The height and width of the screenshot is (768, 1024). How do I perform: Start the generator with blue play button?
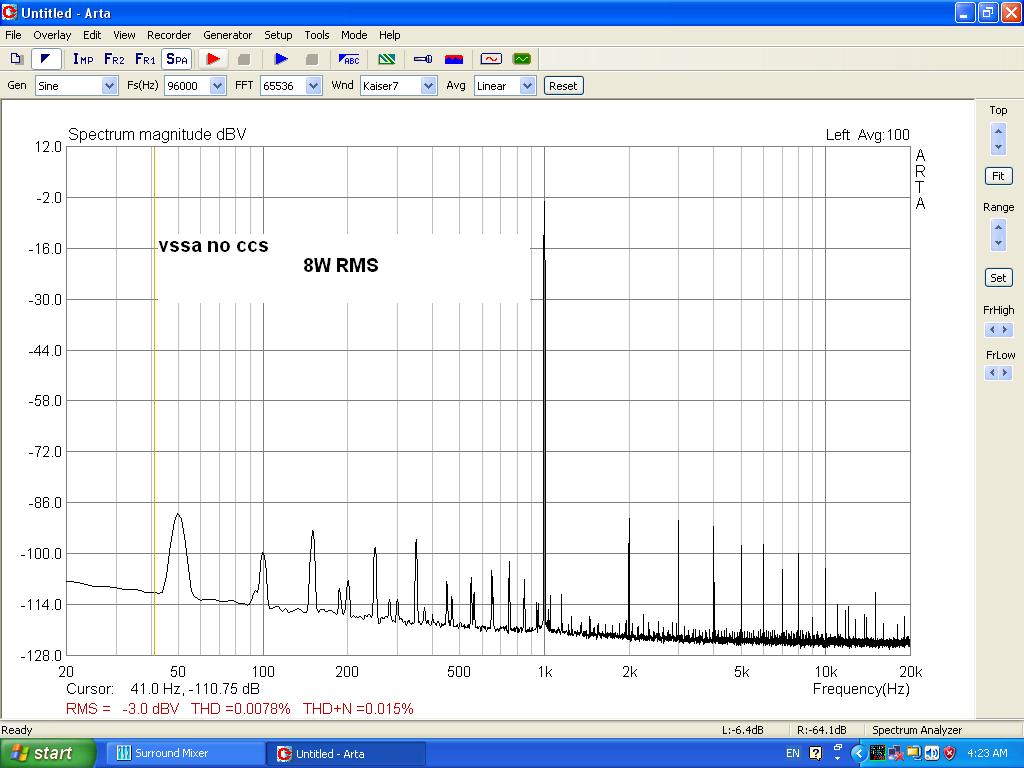click(281, 59)
